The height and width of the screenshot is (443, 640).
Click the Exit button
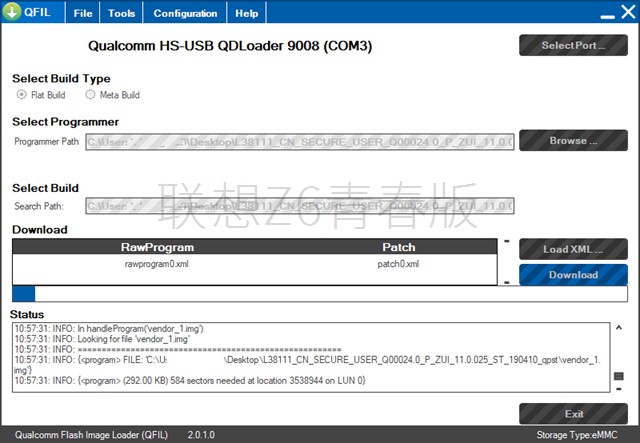573,414
